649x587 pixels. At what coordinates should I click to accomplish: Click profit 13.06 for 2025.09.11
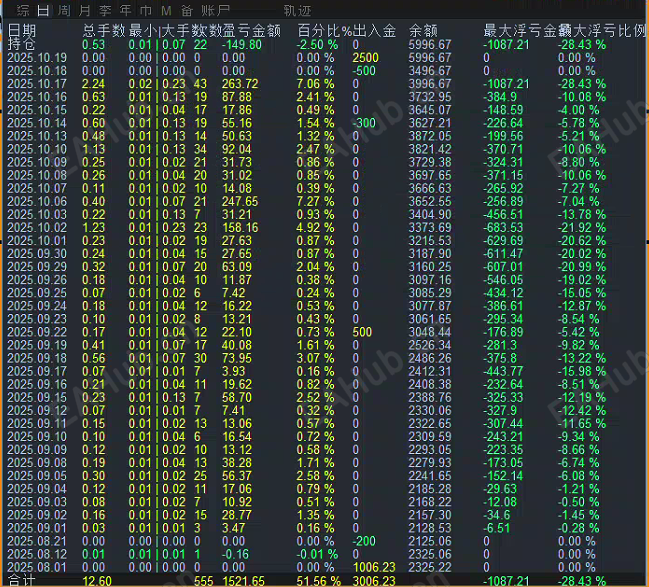(237, 423)
